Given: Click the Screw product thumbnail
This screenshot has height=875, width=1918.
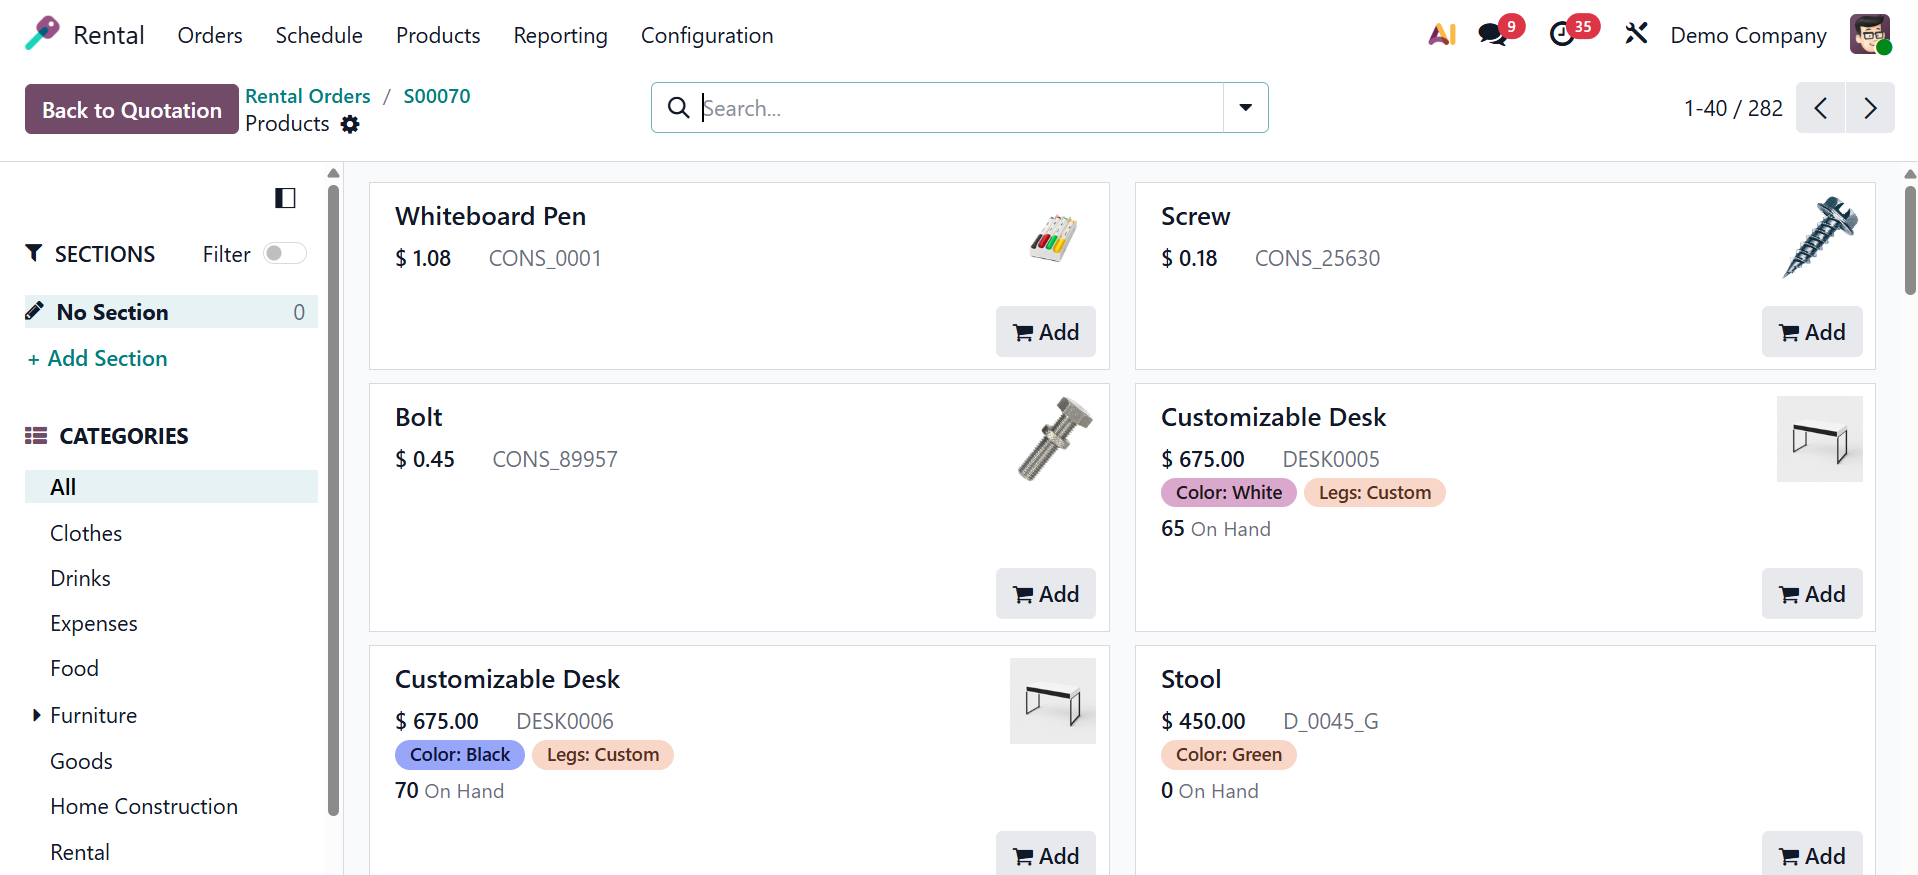Looking at the screenshot, I should 1820,238.
